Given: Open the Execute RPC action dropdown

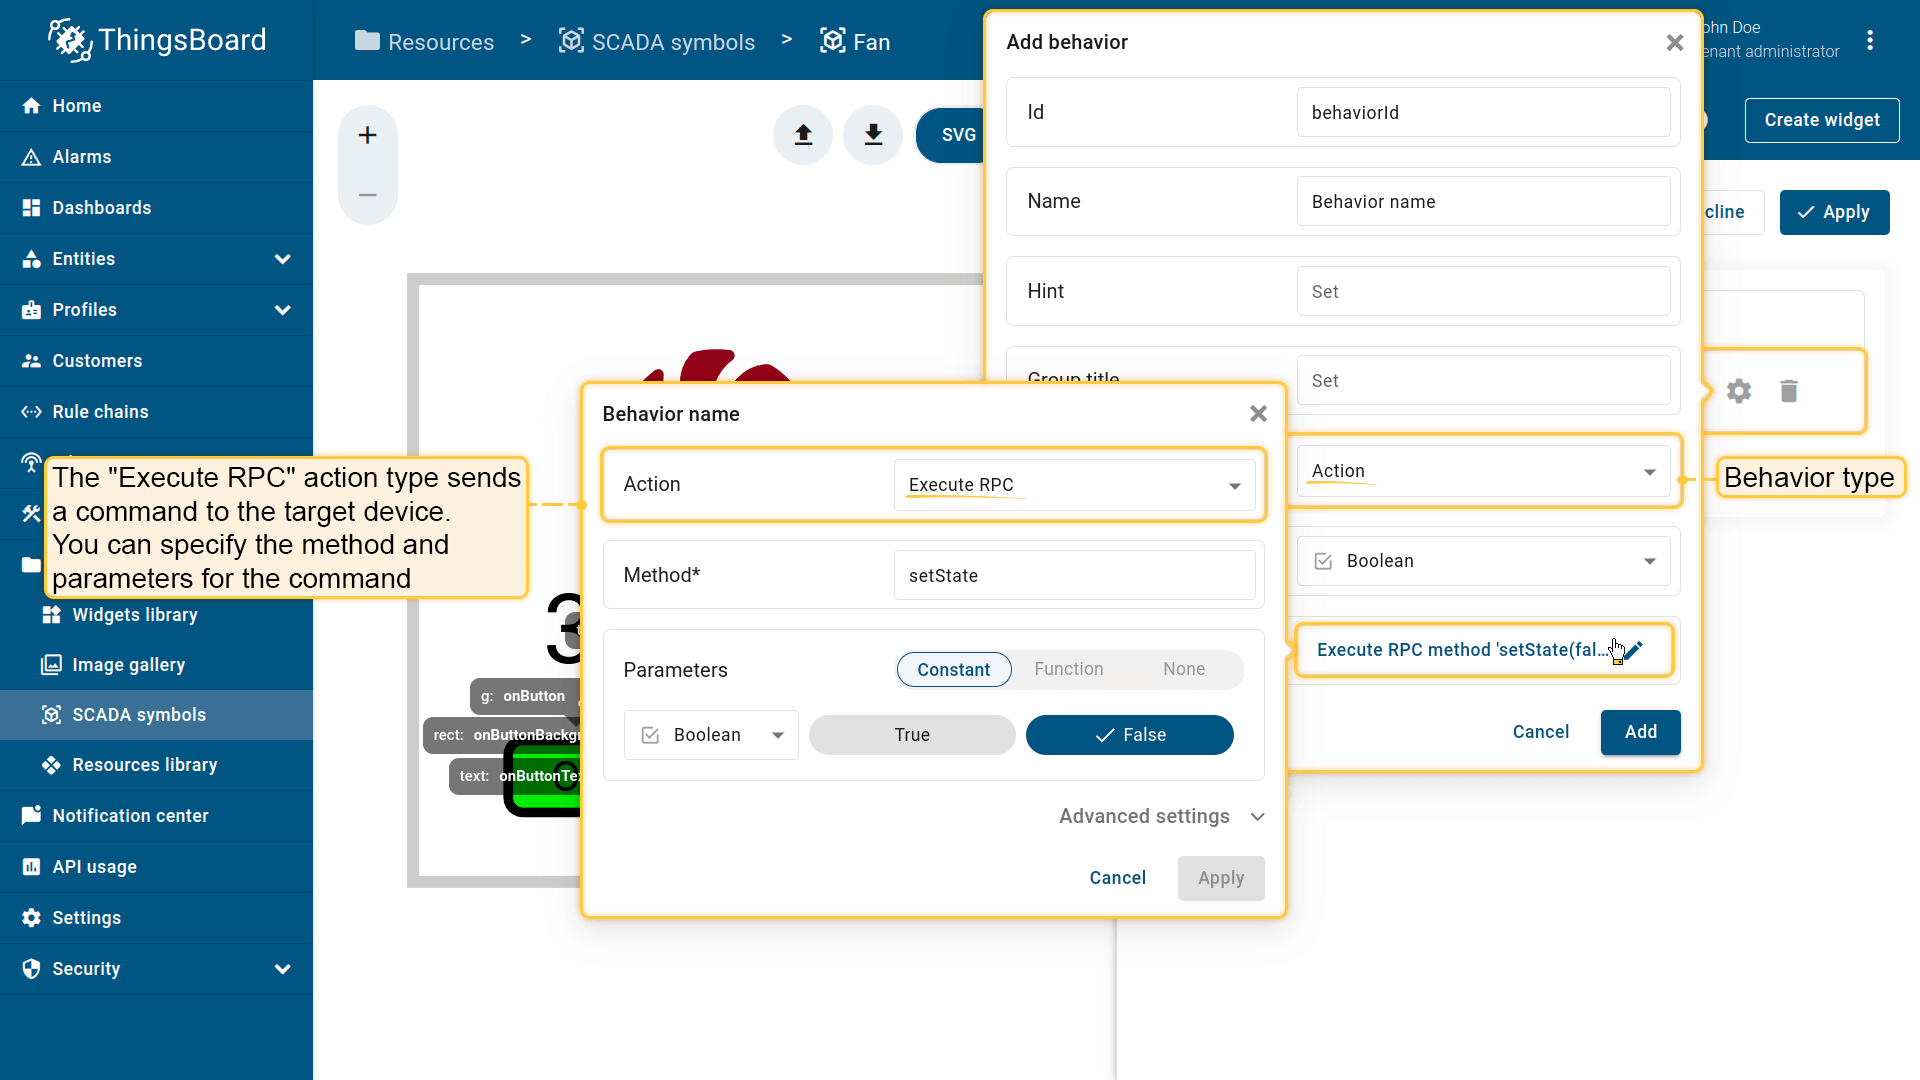Looking at the screenshot, I should (x=1074, y=485).
